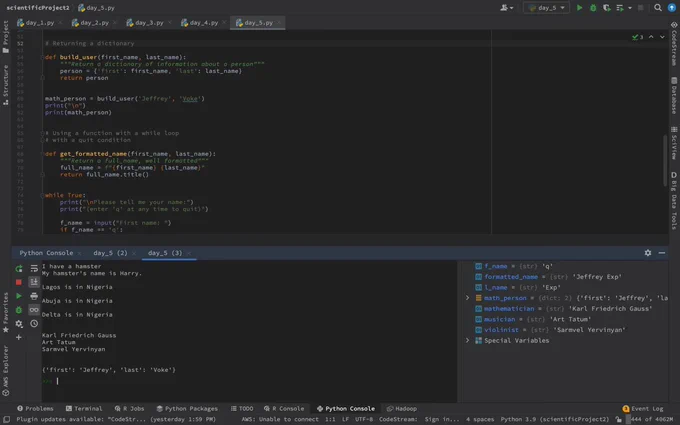This screenshot has width=680, height=425.
Task: Open the TODO tool window
Action: pos(242,409)
